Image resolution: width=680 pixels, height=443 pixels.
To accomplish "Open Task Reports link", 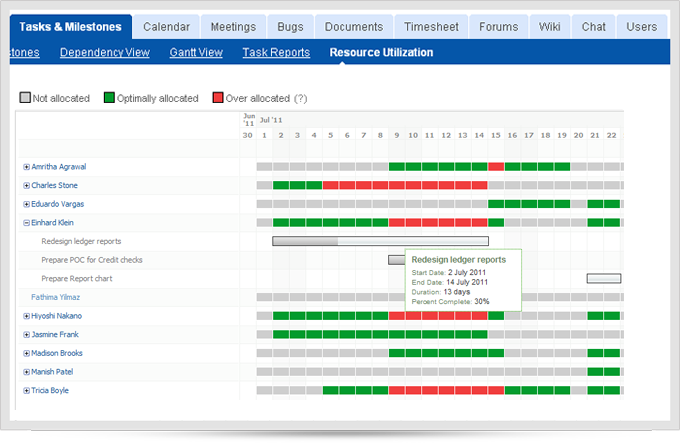I will 276,52.
